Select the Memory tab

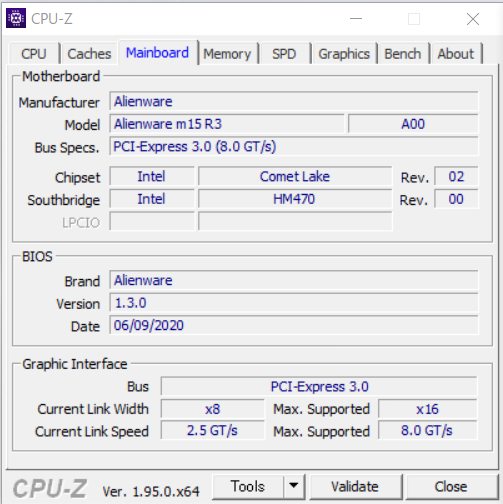227,54
